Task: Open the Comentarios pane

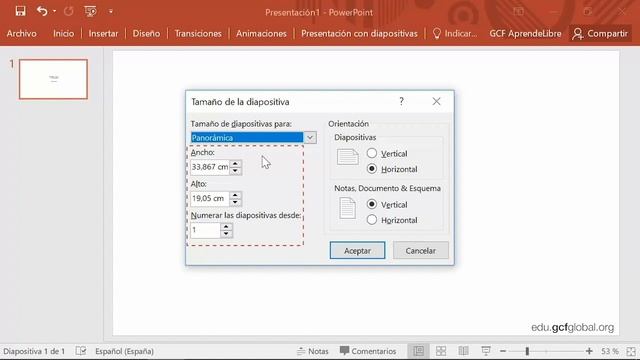Action: coord(368,351)
